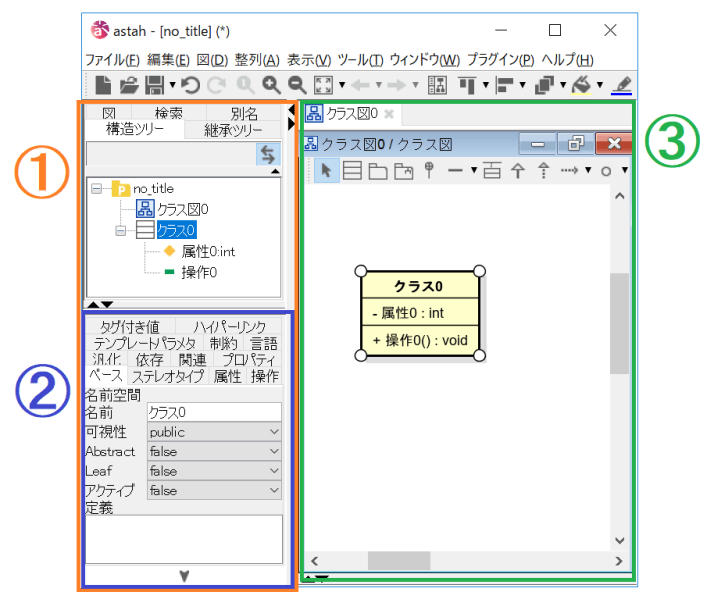Select the Package tool in diagram toolbar
Screen dimensions: 714x599
(377, 171)
